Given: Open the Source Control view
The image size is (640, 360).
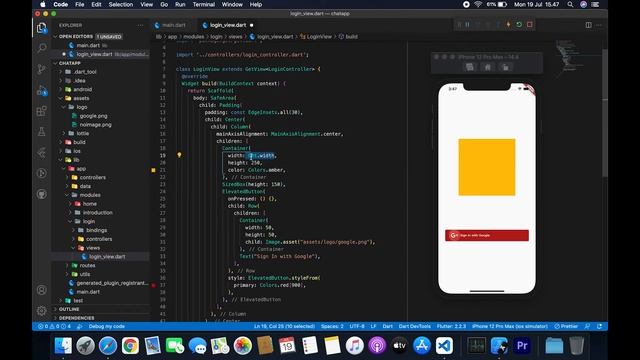Looking at the screenshot, I should pos(42,69).
